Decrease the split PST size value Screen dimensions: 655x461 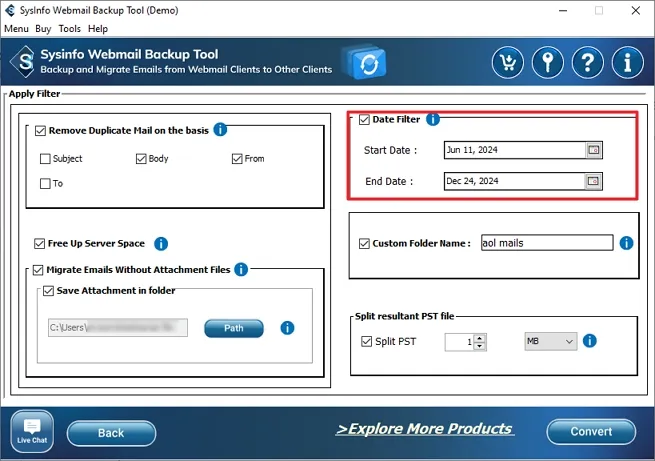(480, 346)
